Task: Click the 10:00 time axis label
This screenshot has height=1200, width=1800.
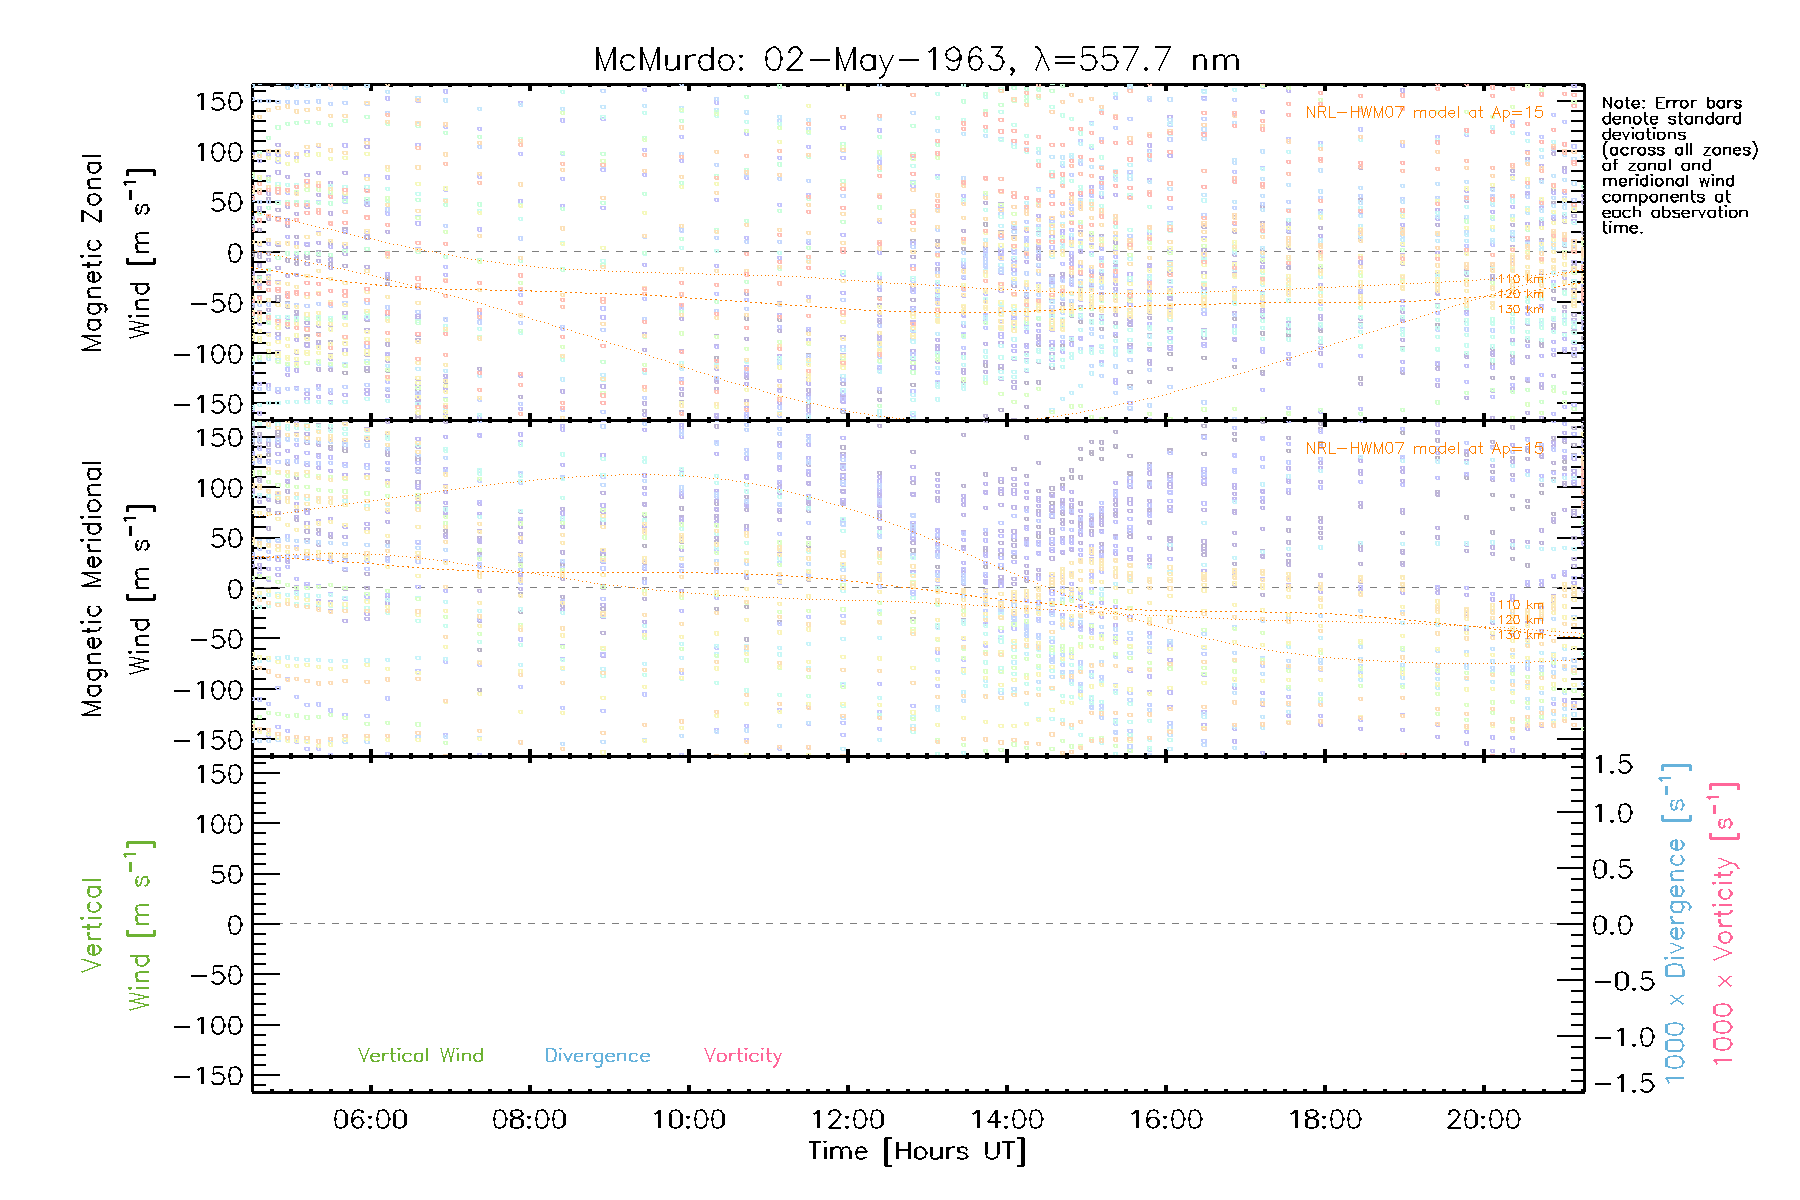Action: 688,1119
